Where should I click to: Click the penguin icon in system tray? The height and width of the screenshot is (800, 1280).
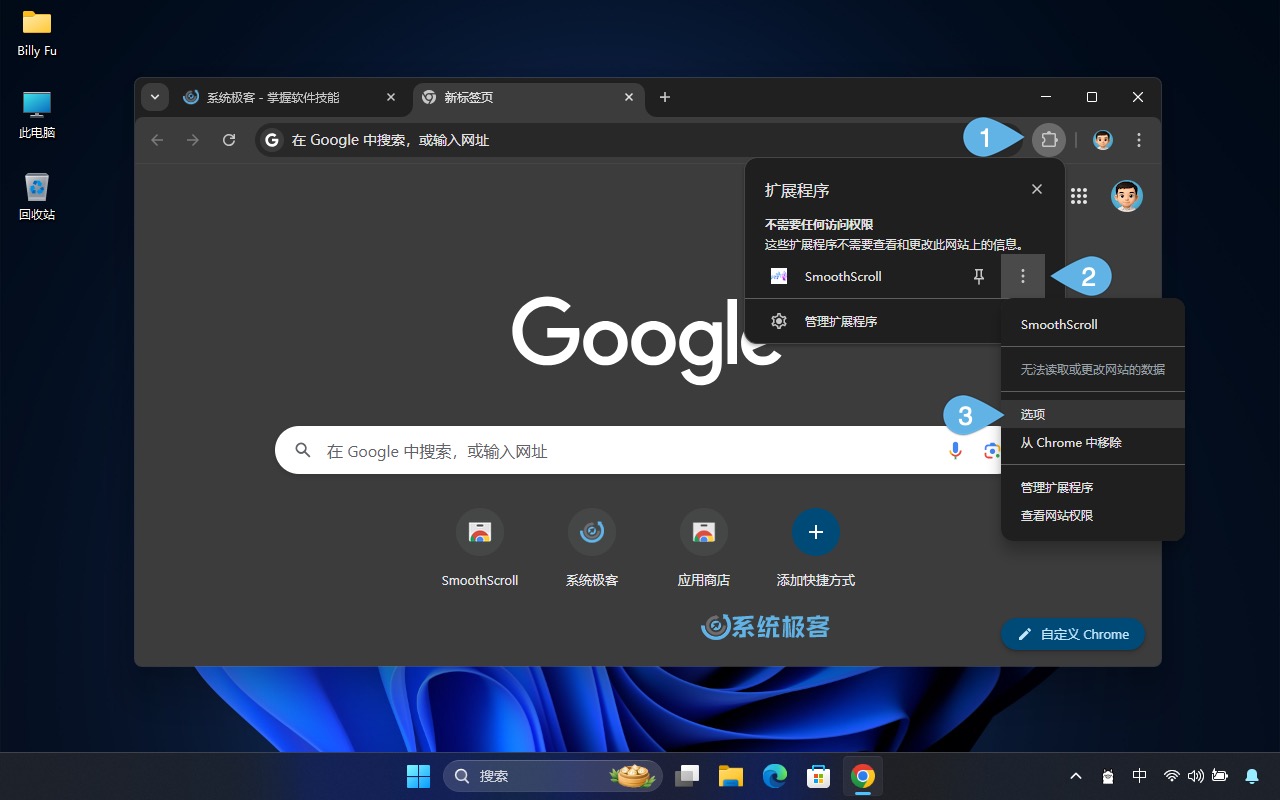click(x=1108, y=776)
